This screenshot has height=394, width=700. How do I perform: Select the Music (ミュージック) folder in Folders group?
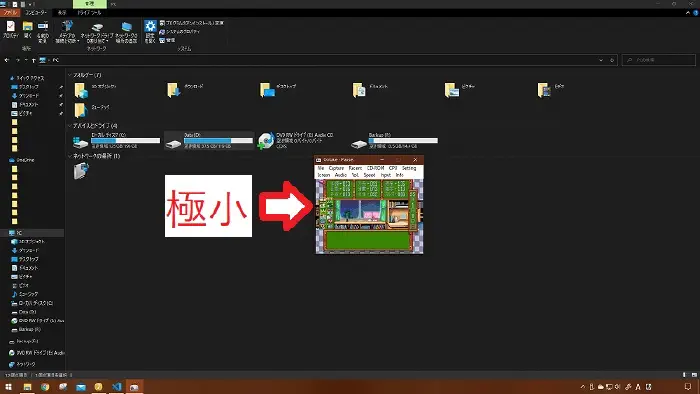[x=93, y=109]
